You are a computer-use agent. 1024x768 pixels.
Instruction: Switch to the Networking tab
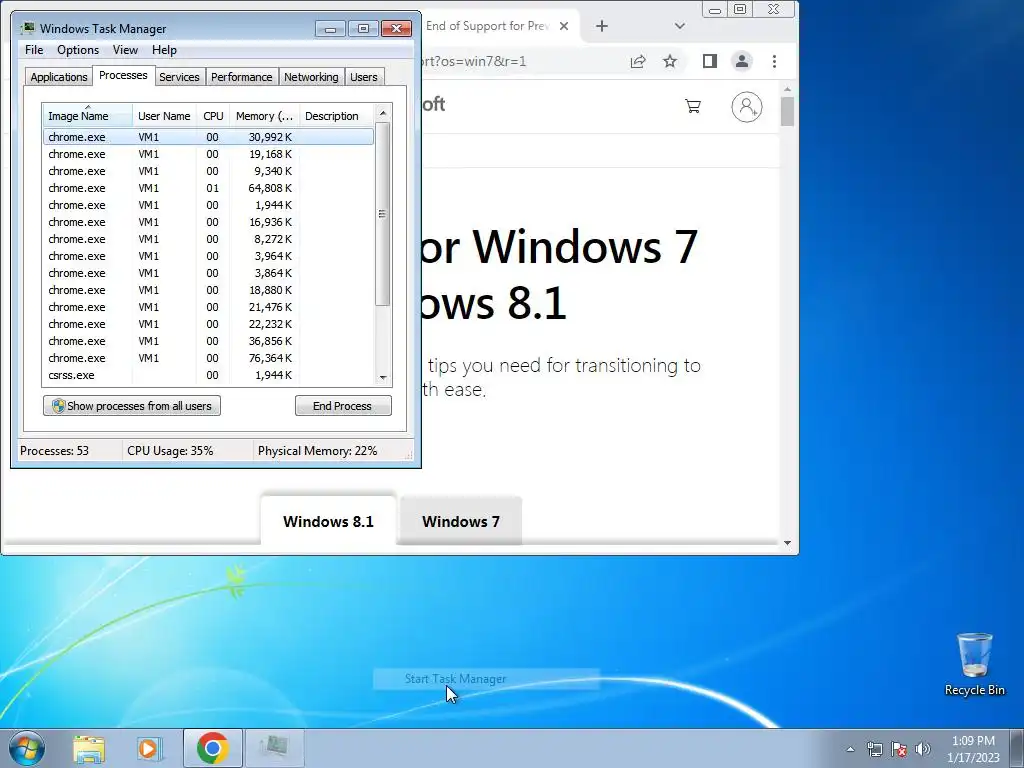[312, 77]
